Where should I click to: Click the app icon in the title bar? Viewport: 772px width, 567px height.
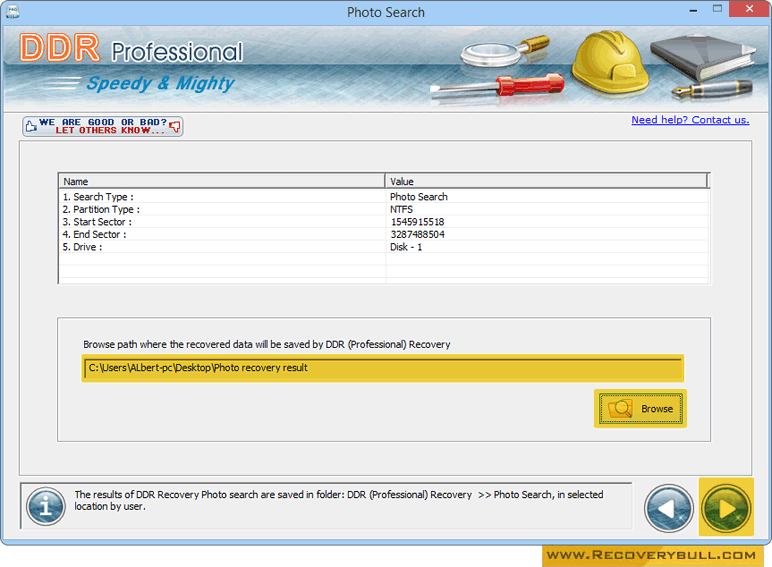12,11
